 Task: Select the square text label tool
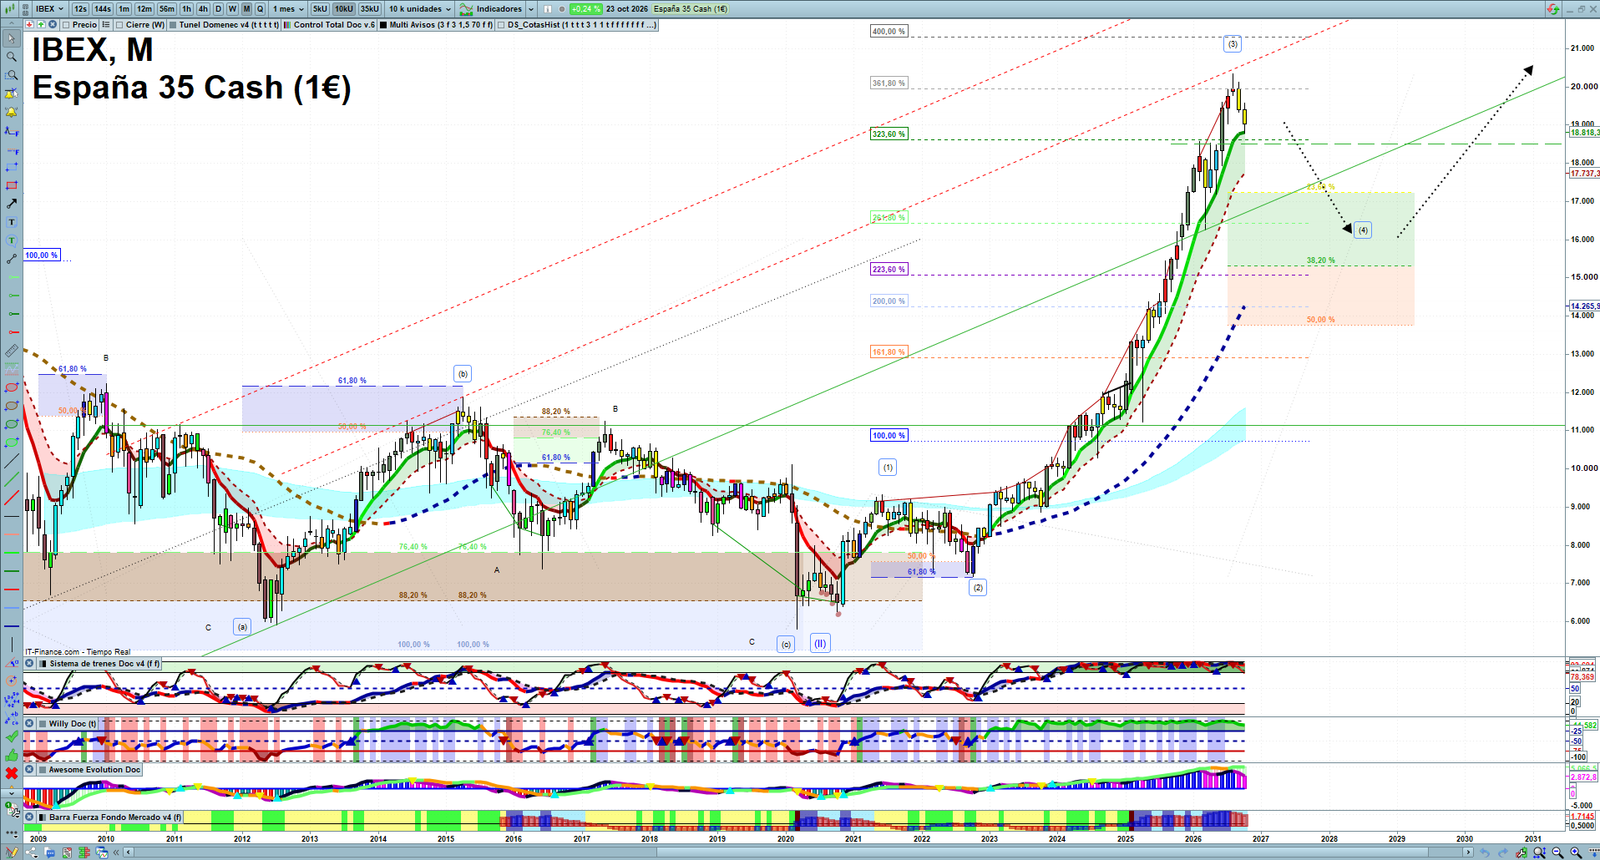click(x=11, y=222)
